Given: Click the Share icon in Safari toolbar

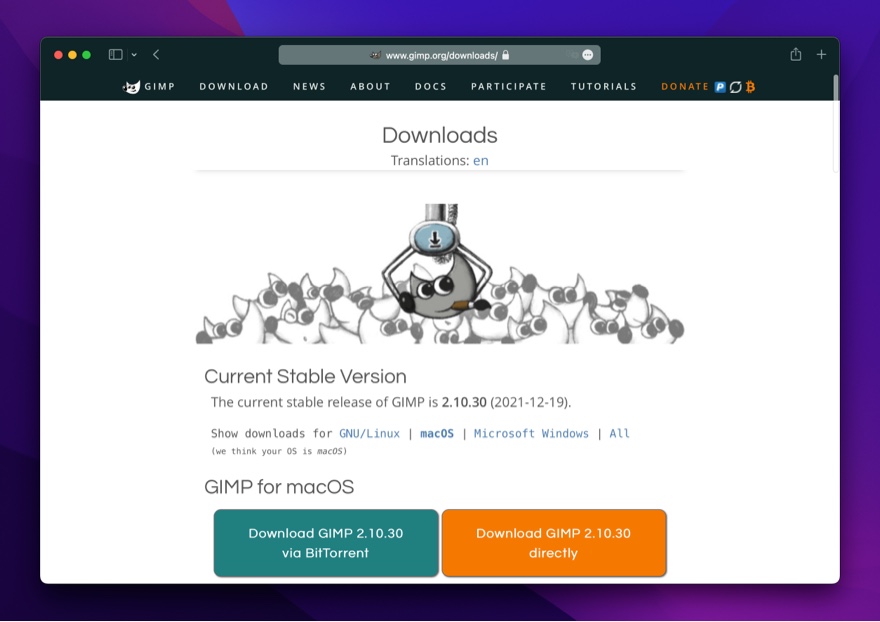Looking at the screenshot, I should point(795,54).
